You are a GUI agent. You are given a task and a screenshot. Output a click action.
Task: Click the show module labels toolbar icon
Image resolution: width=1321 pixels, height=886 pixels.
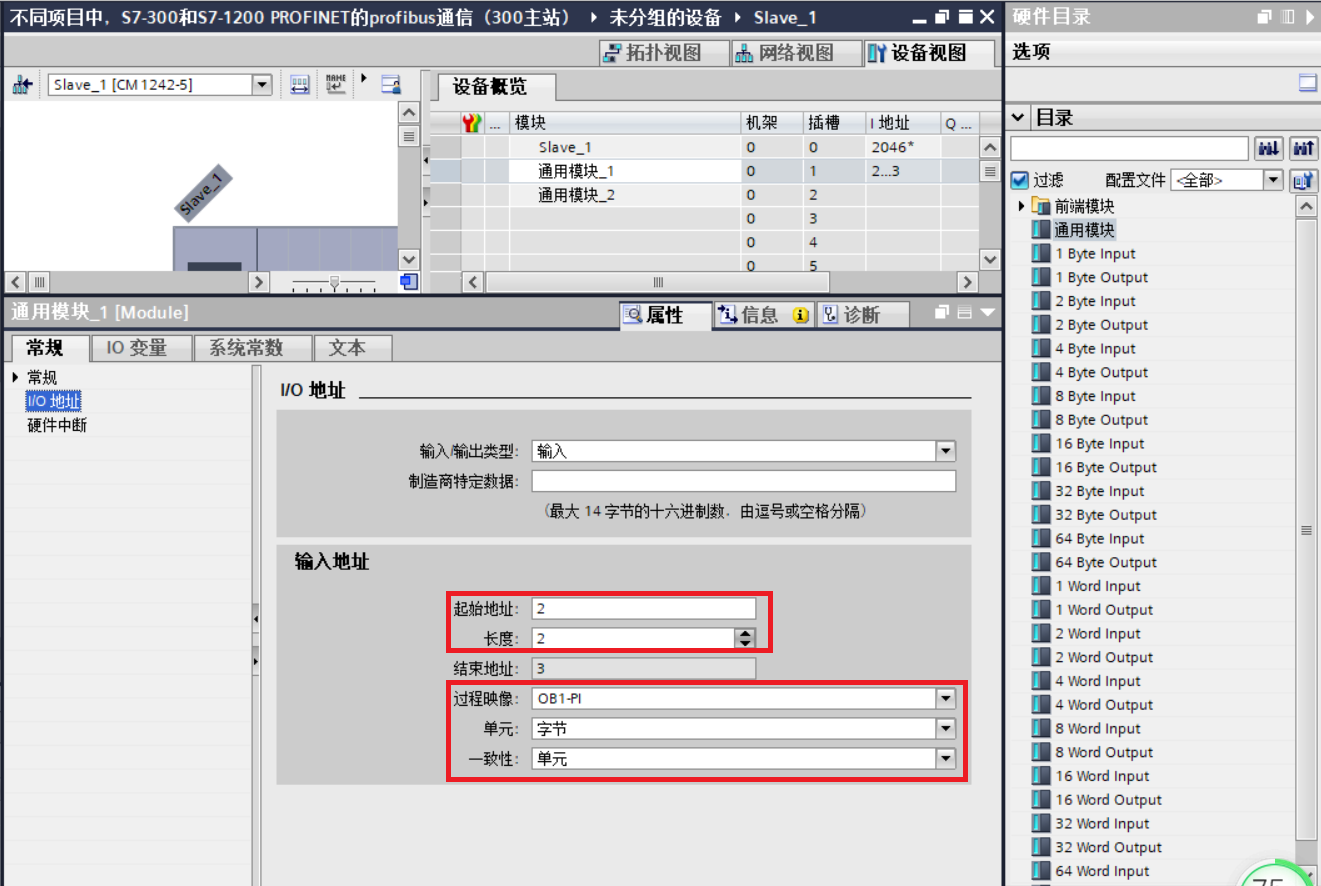[299, 85]
